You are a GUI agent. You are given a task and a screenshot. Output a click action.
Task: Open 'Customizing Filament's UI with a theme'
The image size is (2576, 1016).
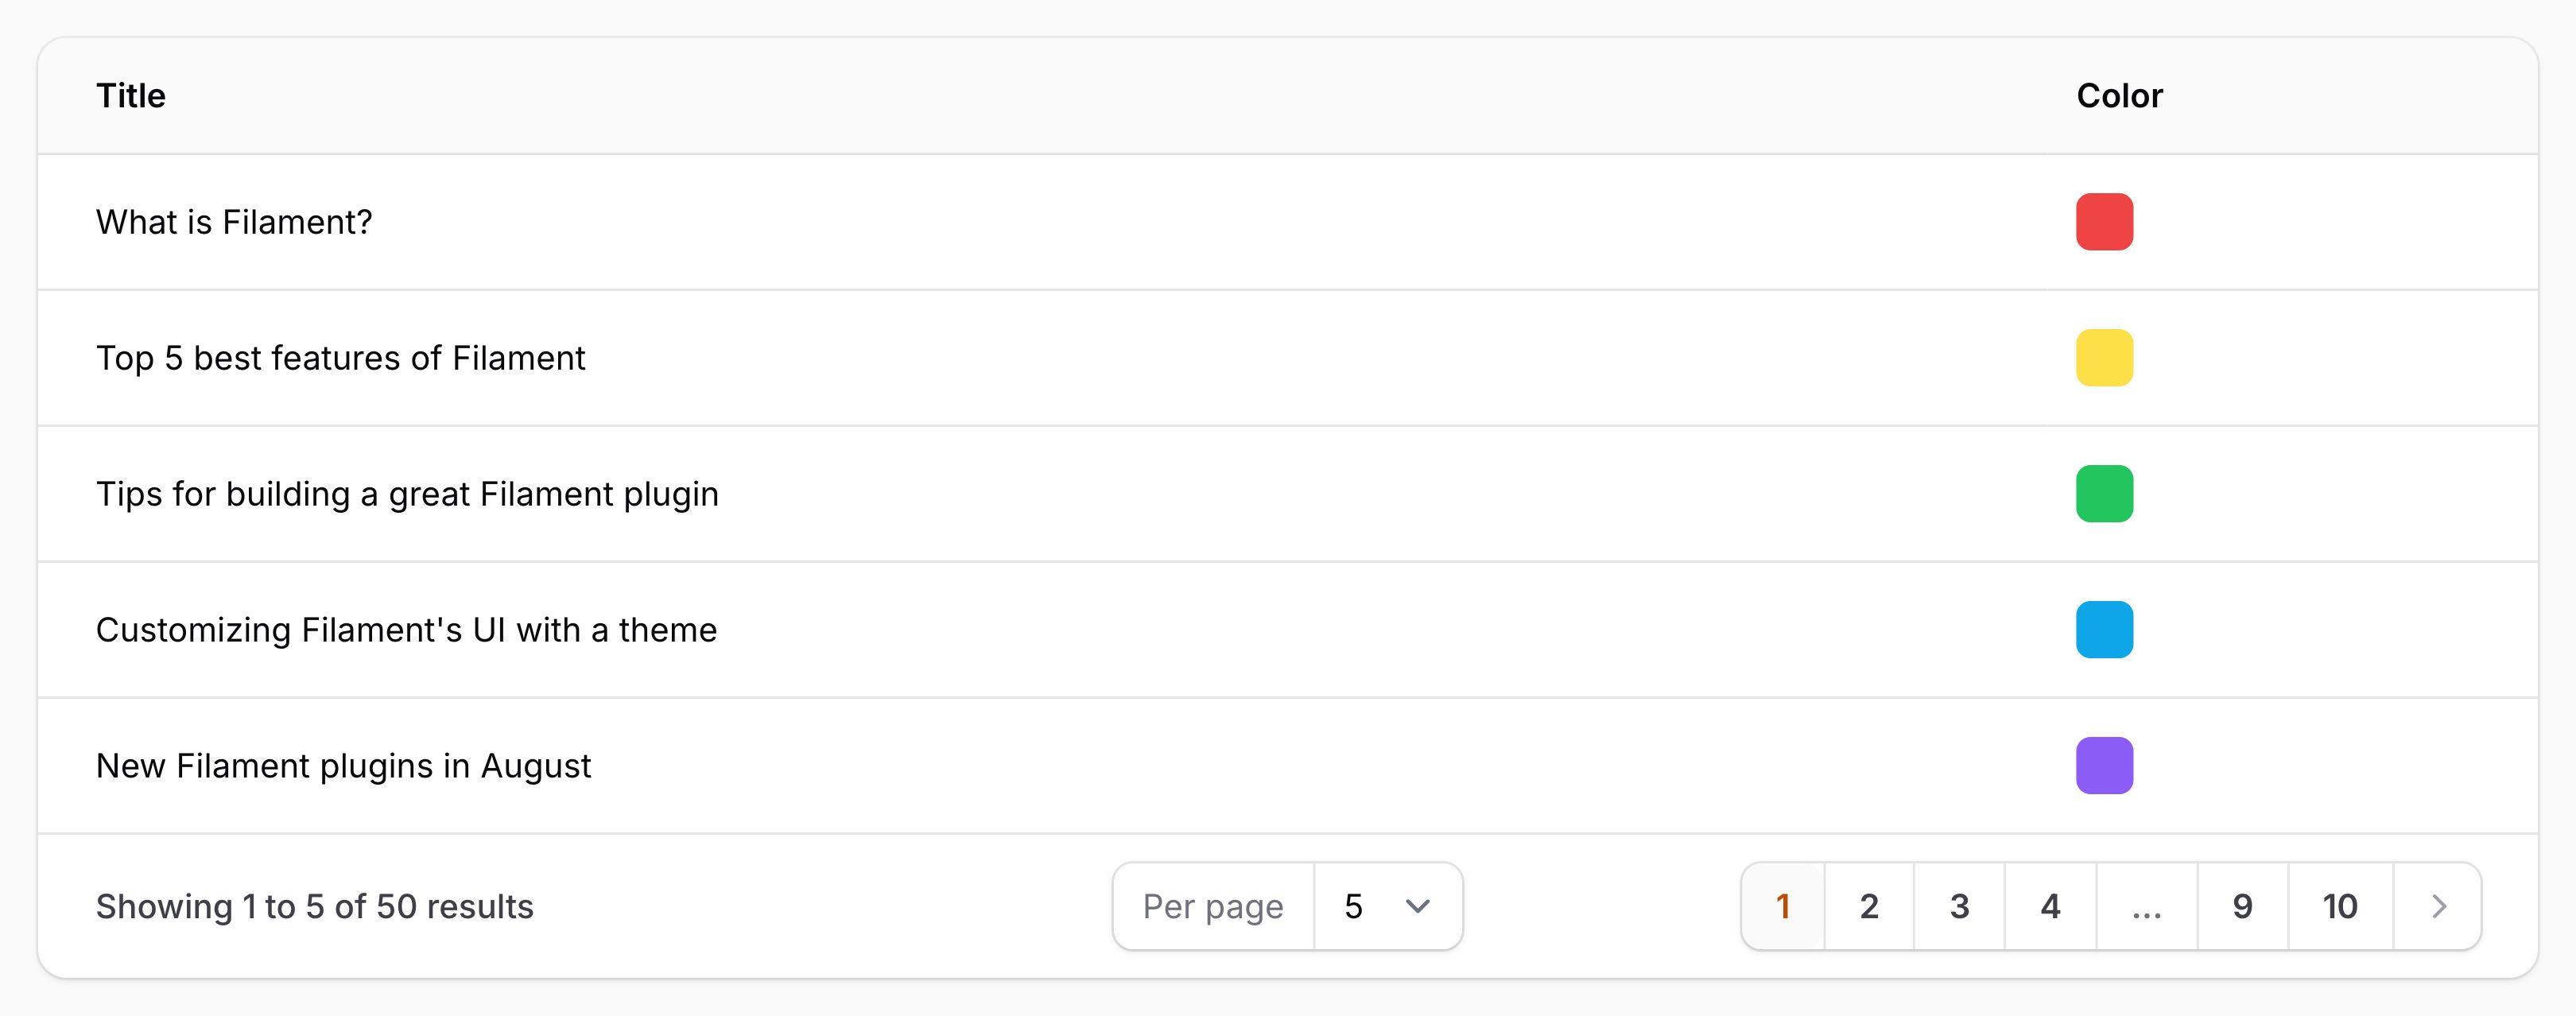tap(406, 630)
